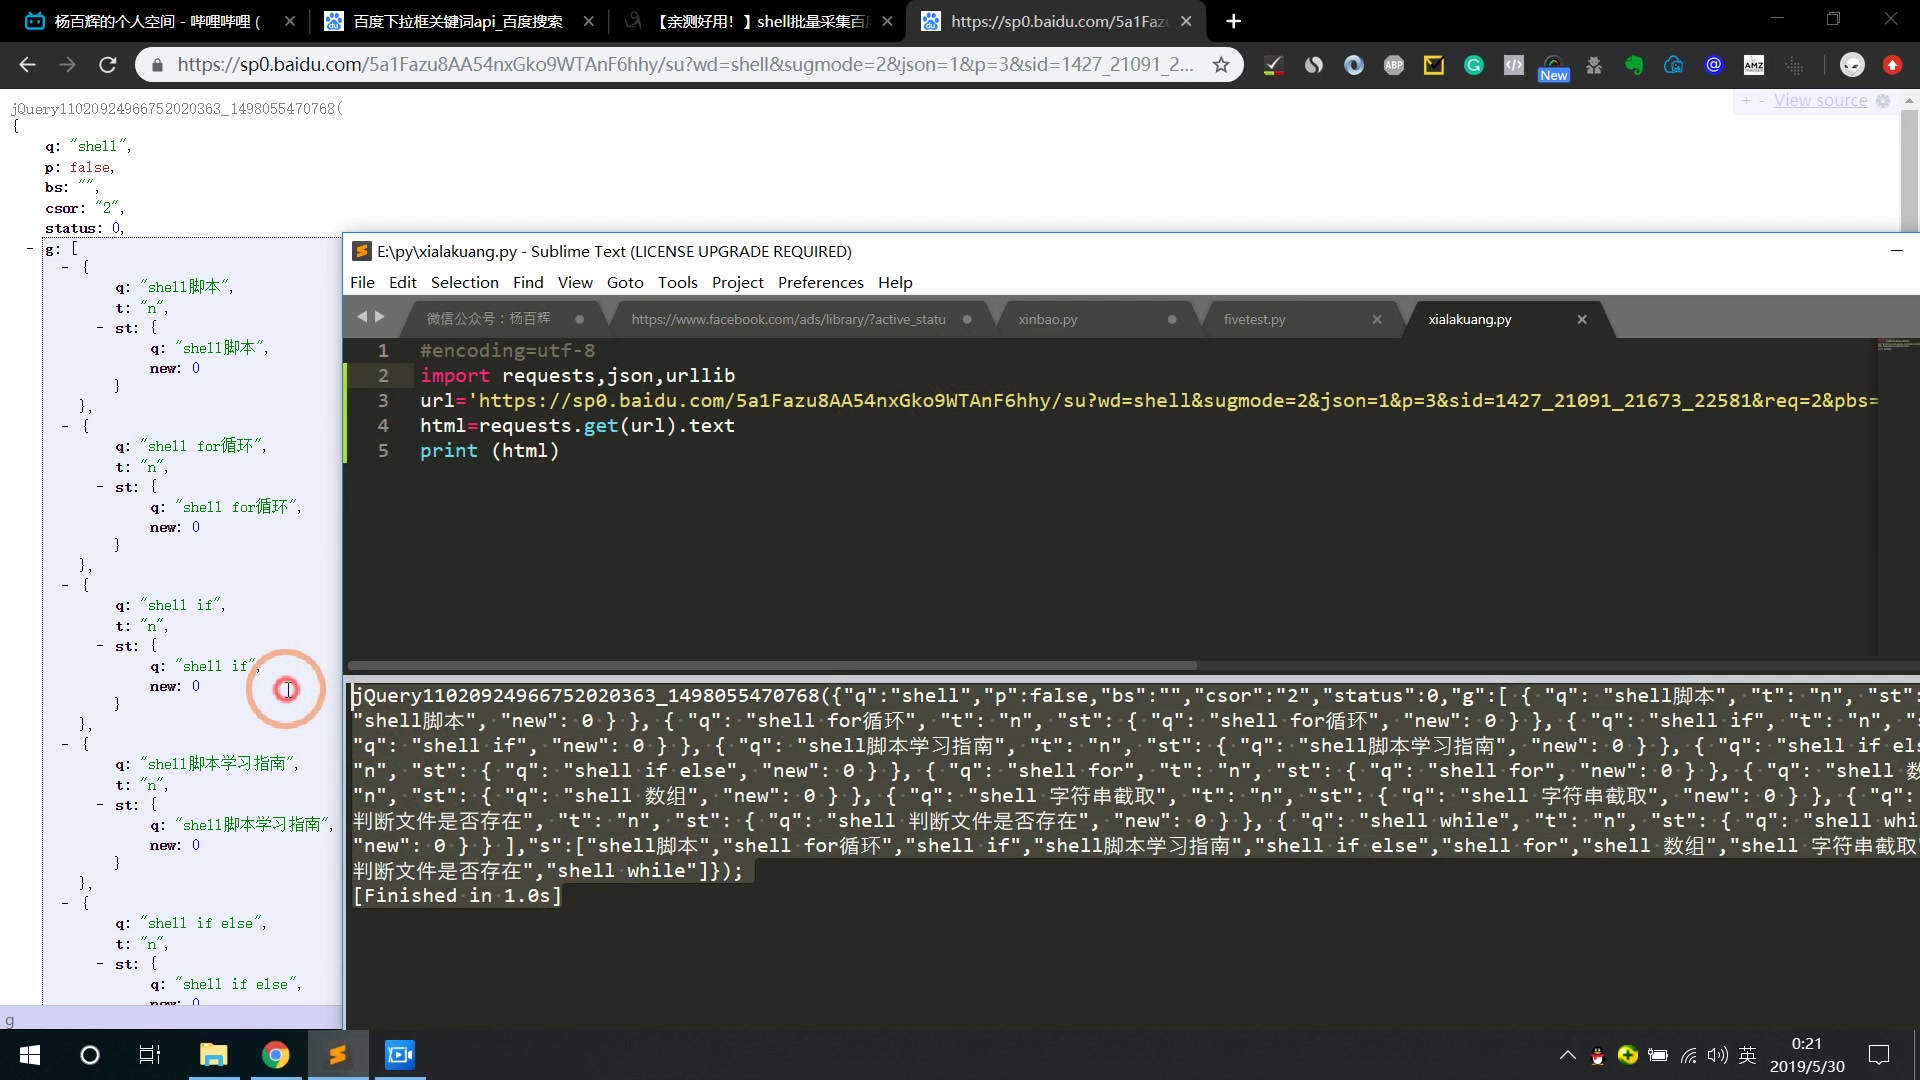The width and height of the screenshot is (1920, 1080).
Task: Open the Selection menu in Sublime Text
Action: (464, 281)
